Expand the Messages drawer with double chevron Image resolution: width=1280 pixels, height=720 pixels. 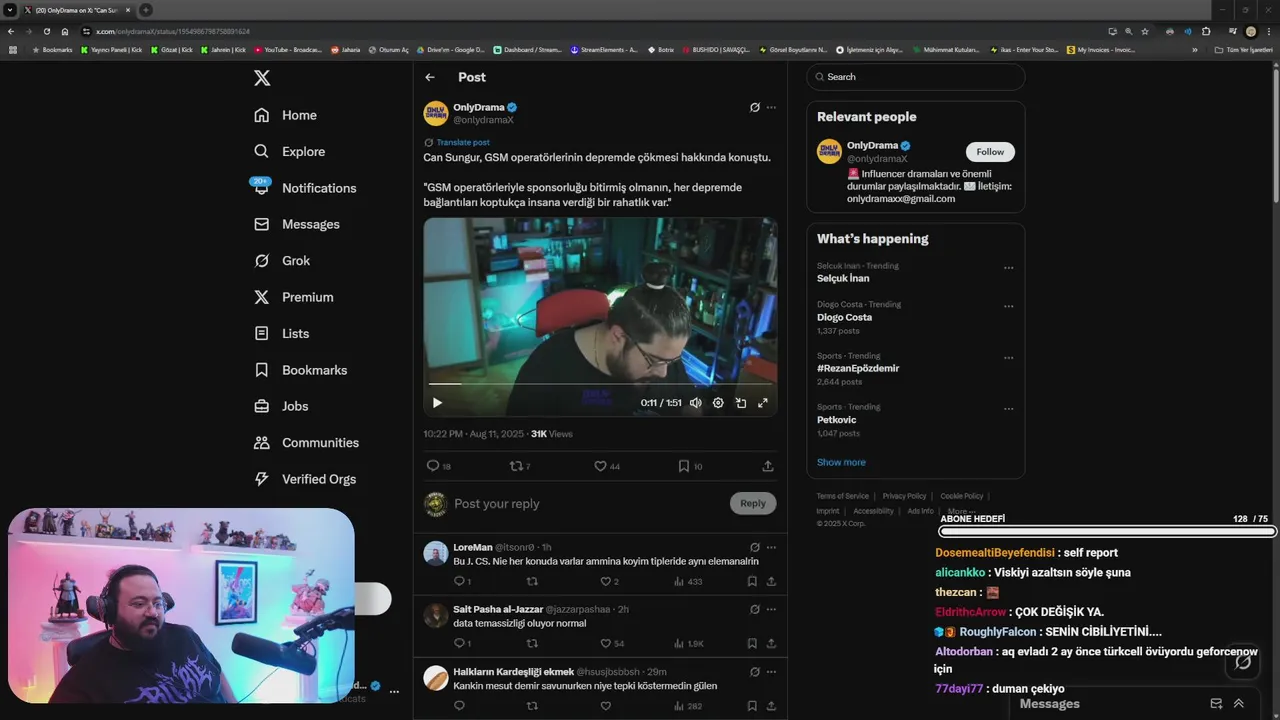click(x=1239, y=704)
